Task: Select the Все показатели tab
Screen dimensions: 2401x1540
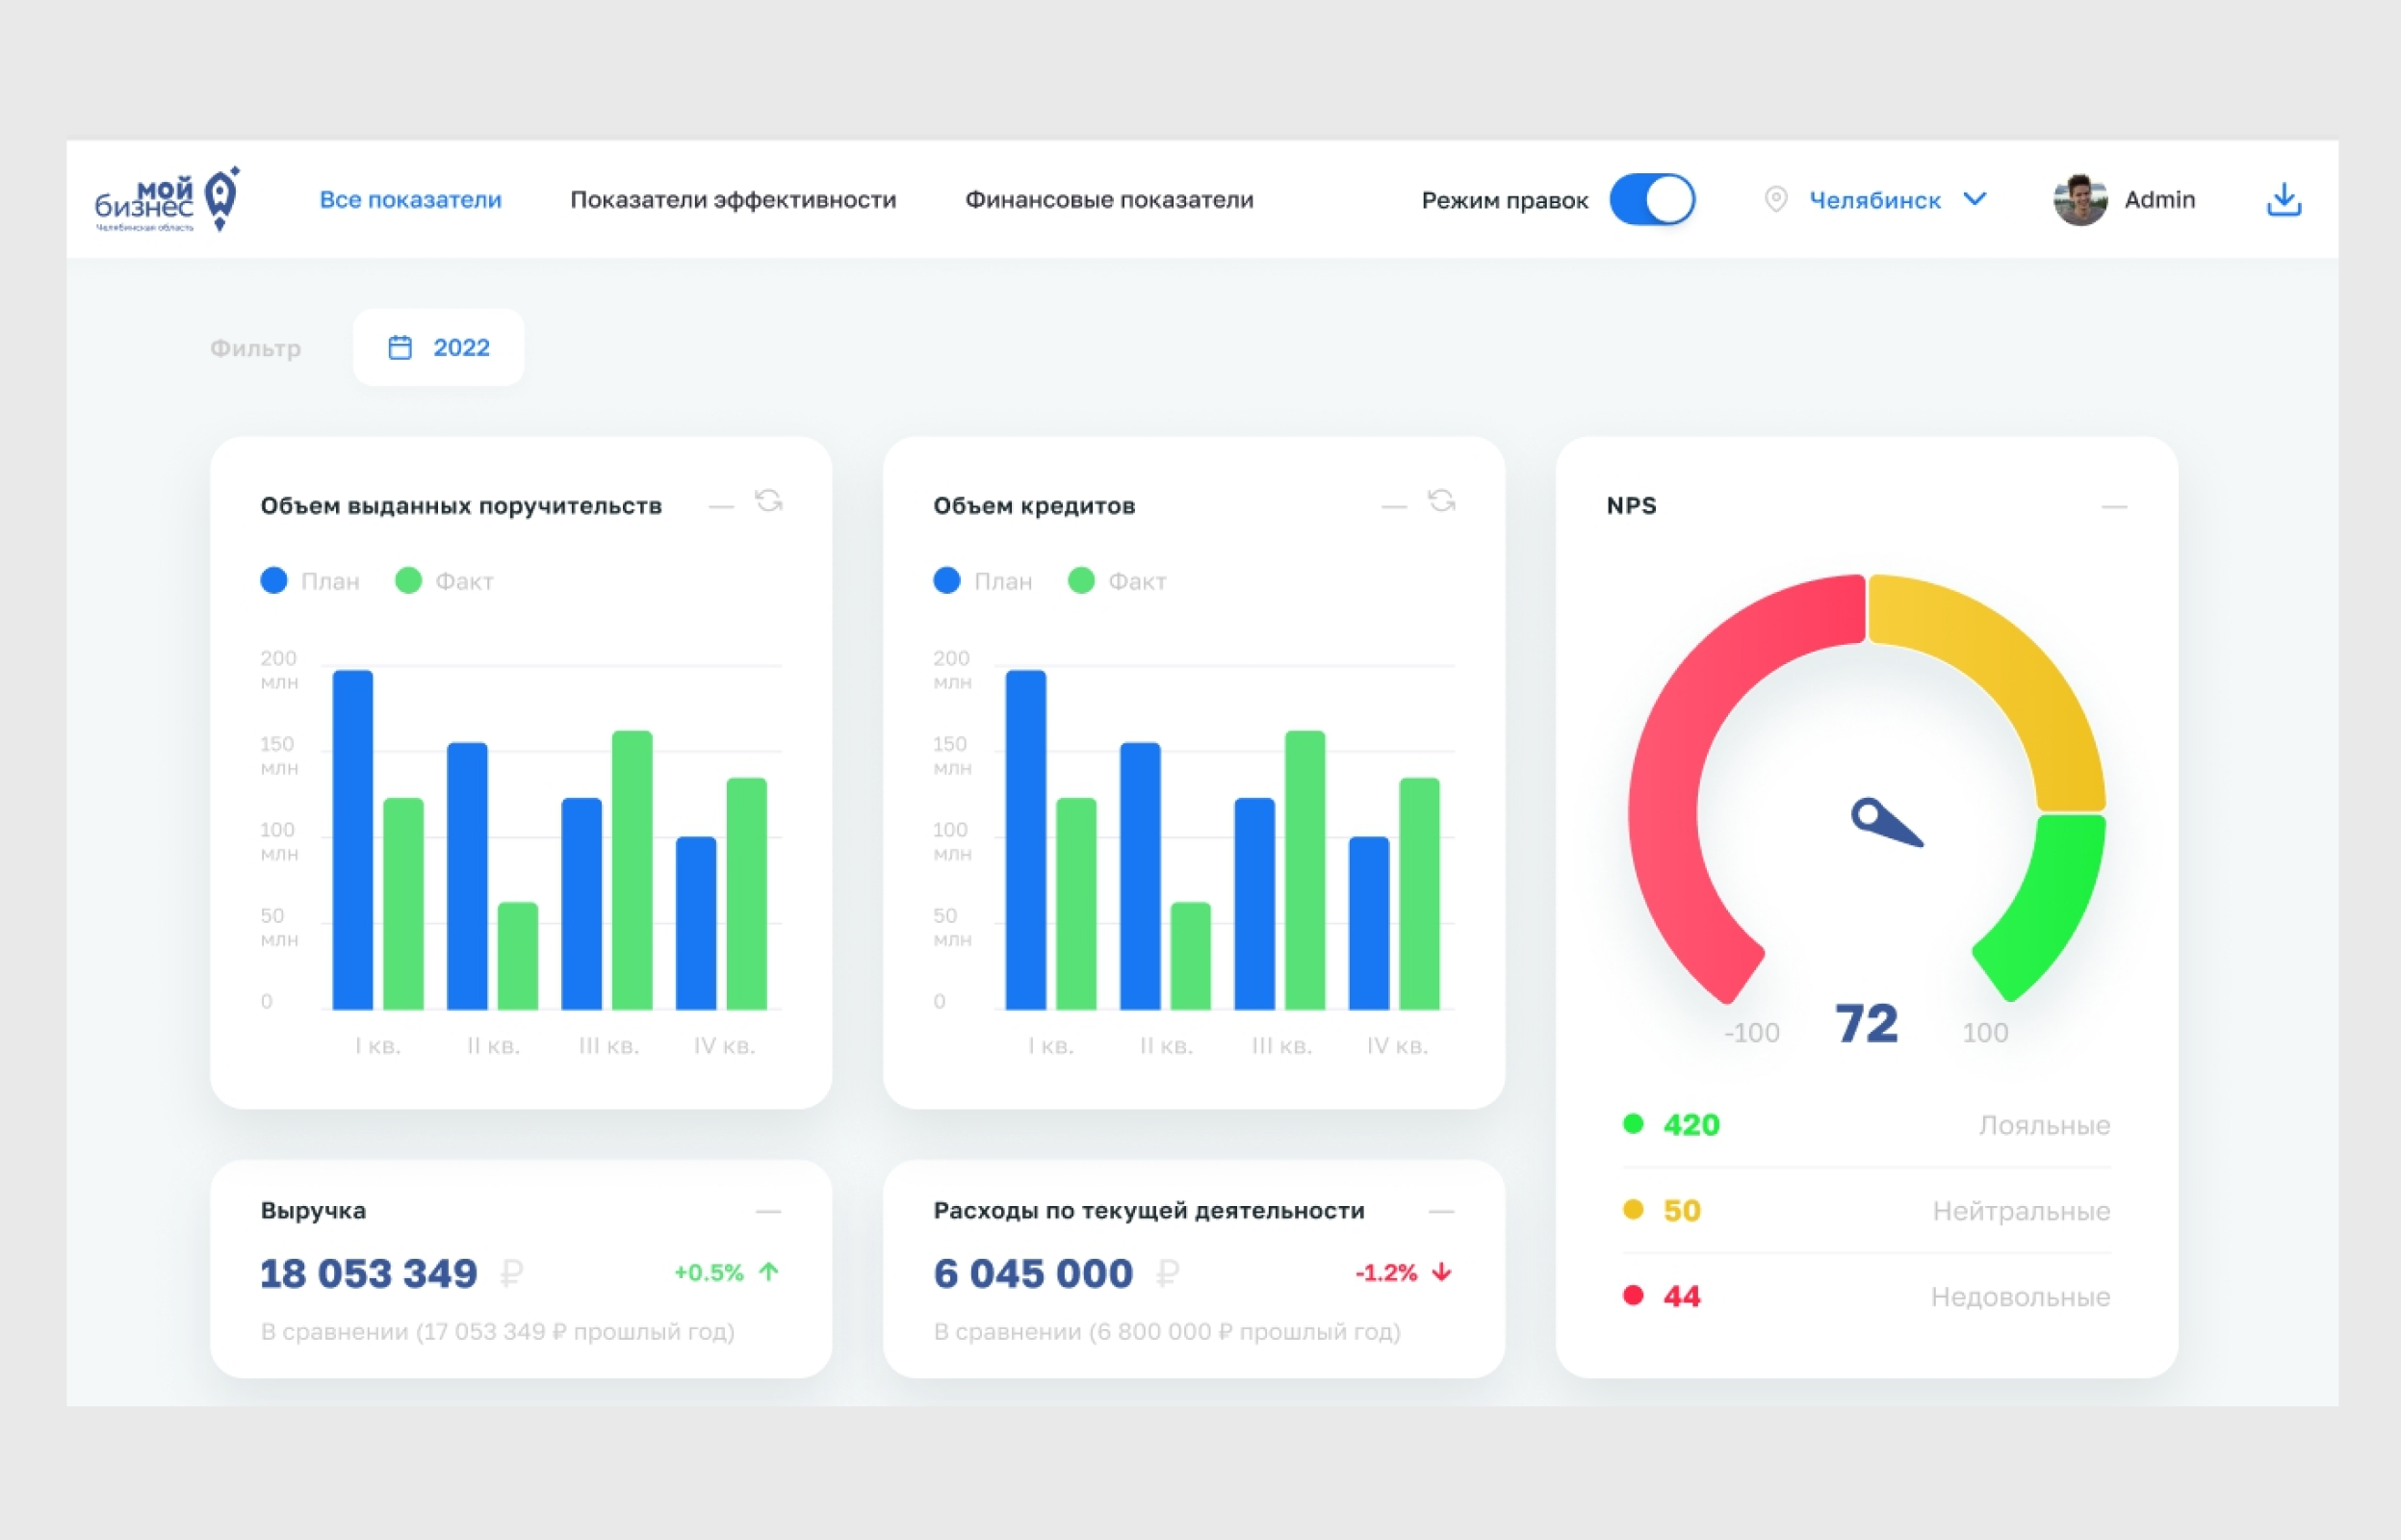Action: (410, 200)
